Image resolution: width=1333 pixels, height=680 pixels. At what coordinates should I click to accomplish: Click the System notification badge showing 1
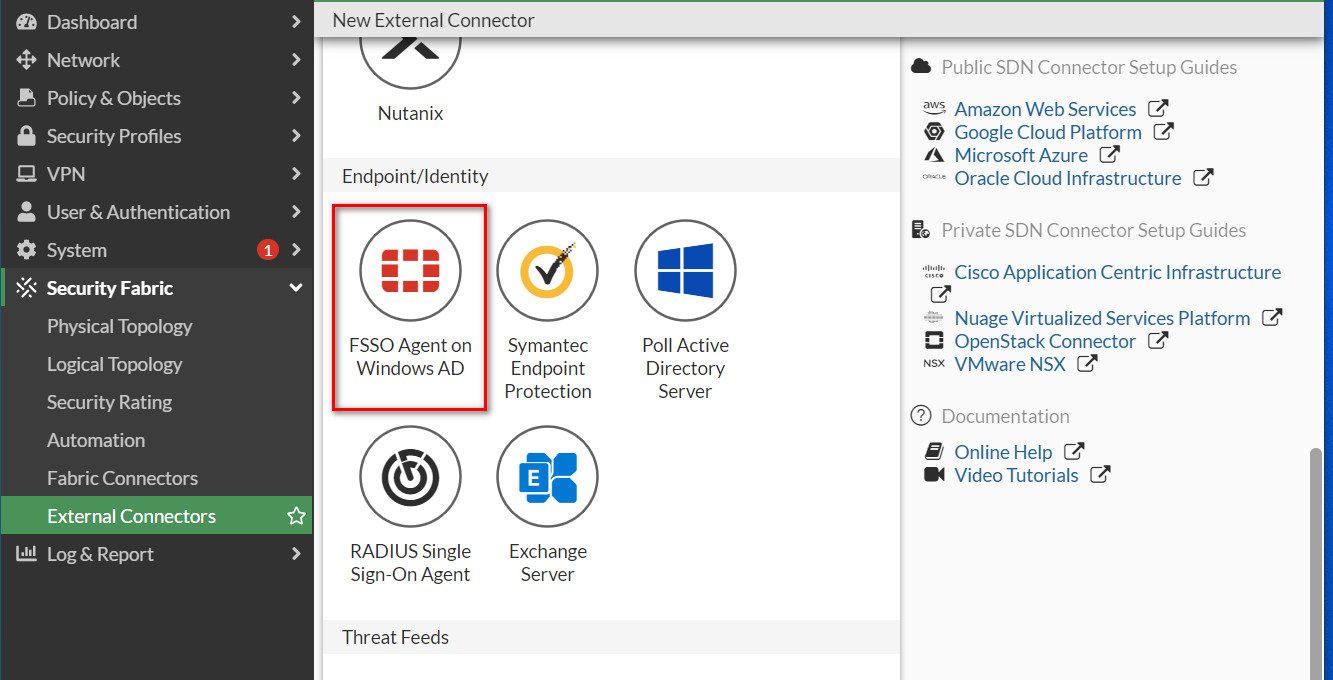point(267,250)
